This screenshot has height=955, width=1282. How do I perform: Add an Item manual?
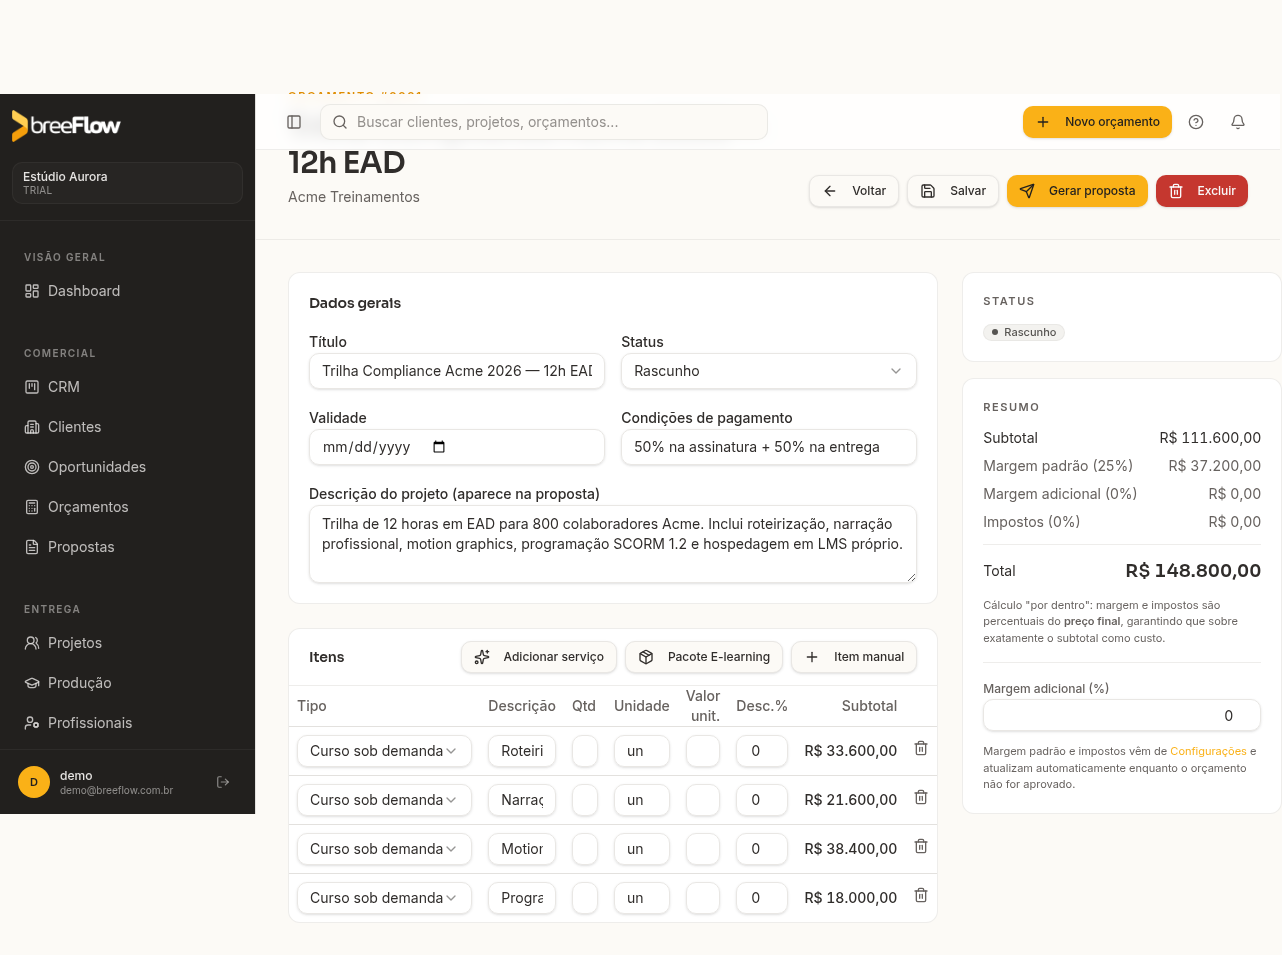point(854,657)
